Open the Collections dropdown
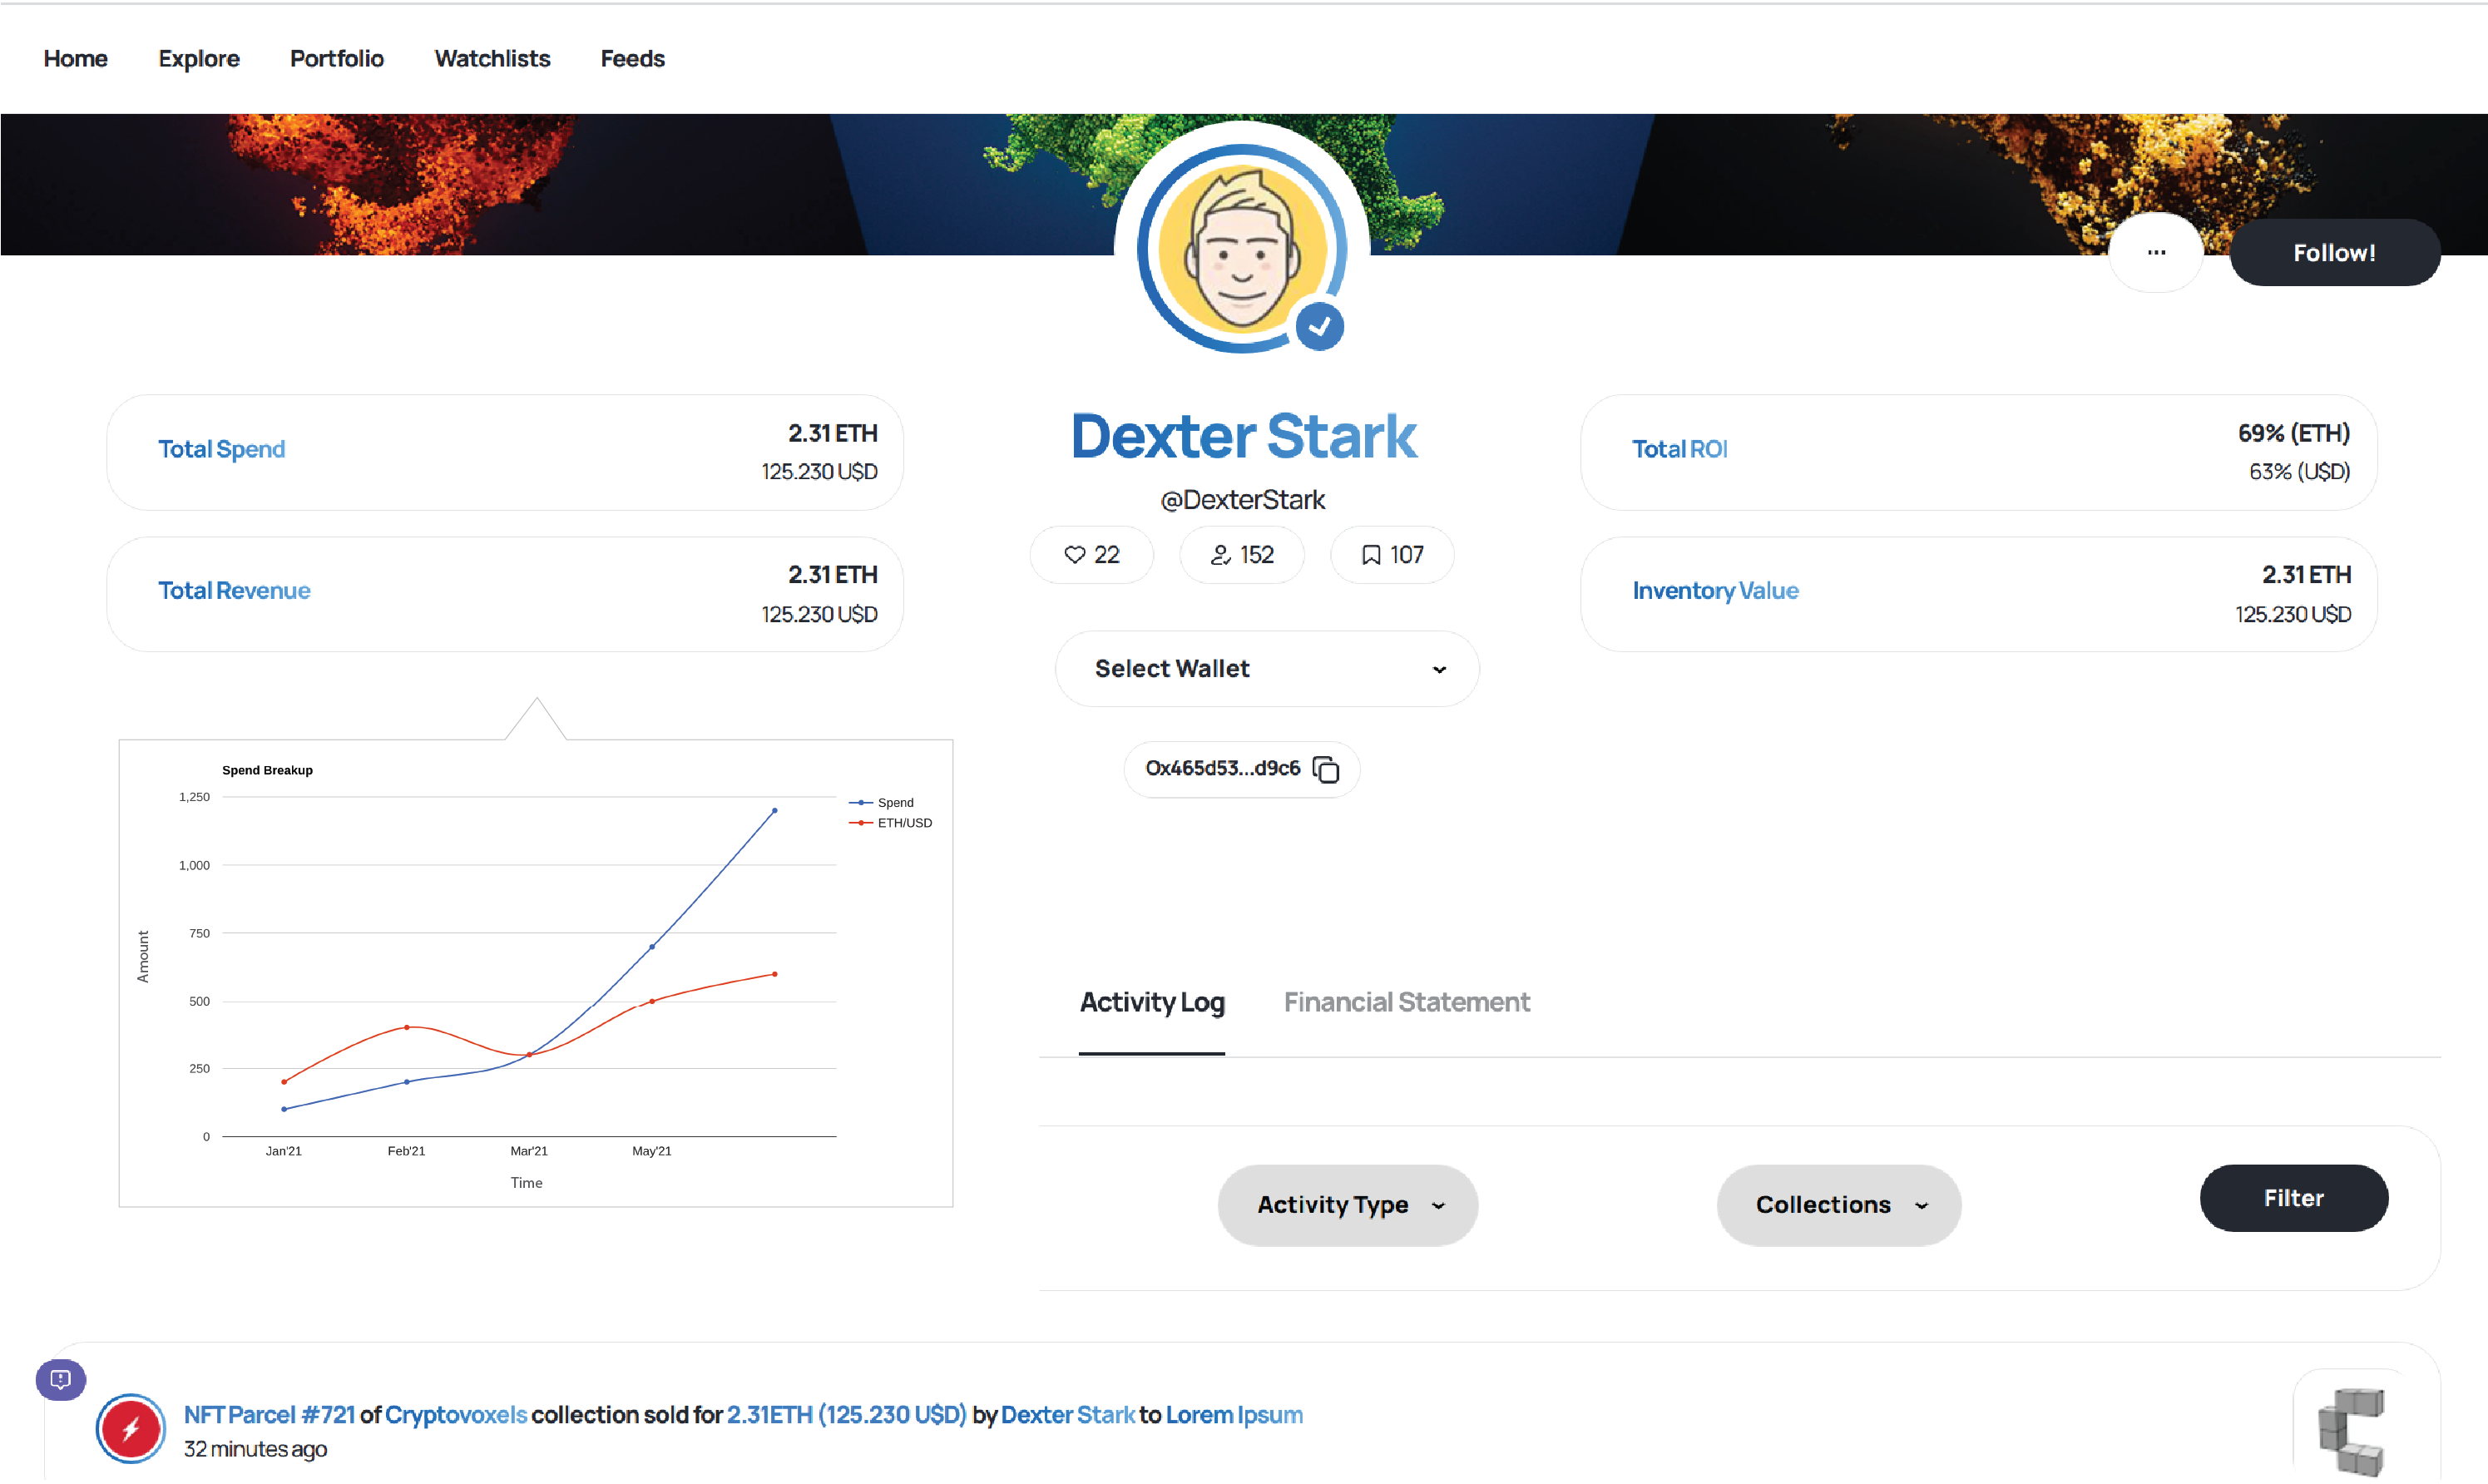The image size is (2488, 1484). tap(1838, 1205)
